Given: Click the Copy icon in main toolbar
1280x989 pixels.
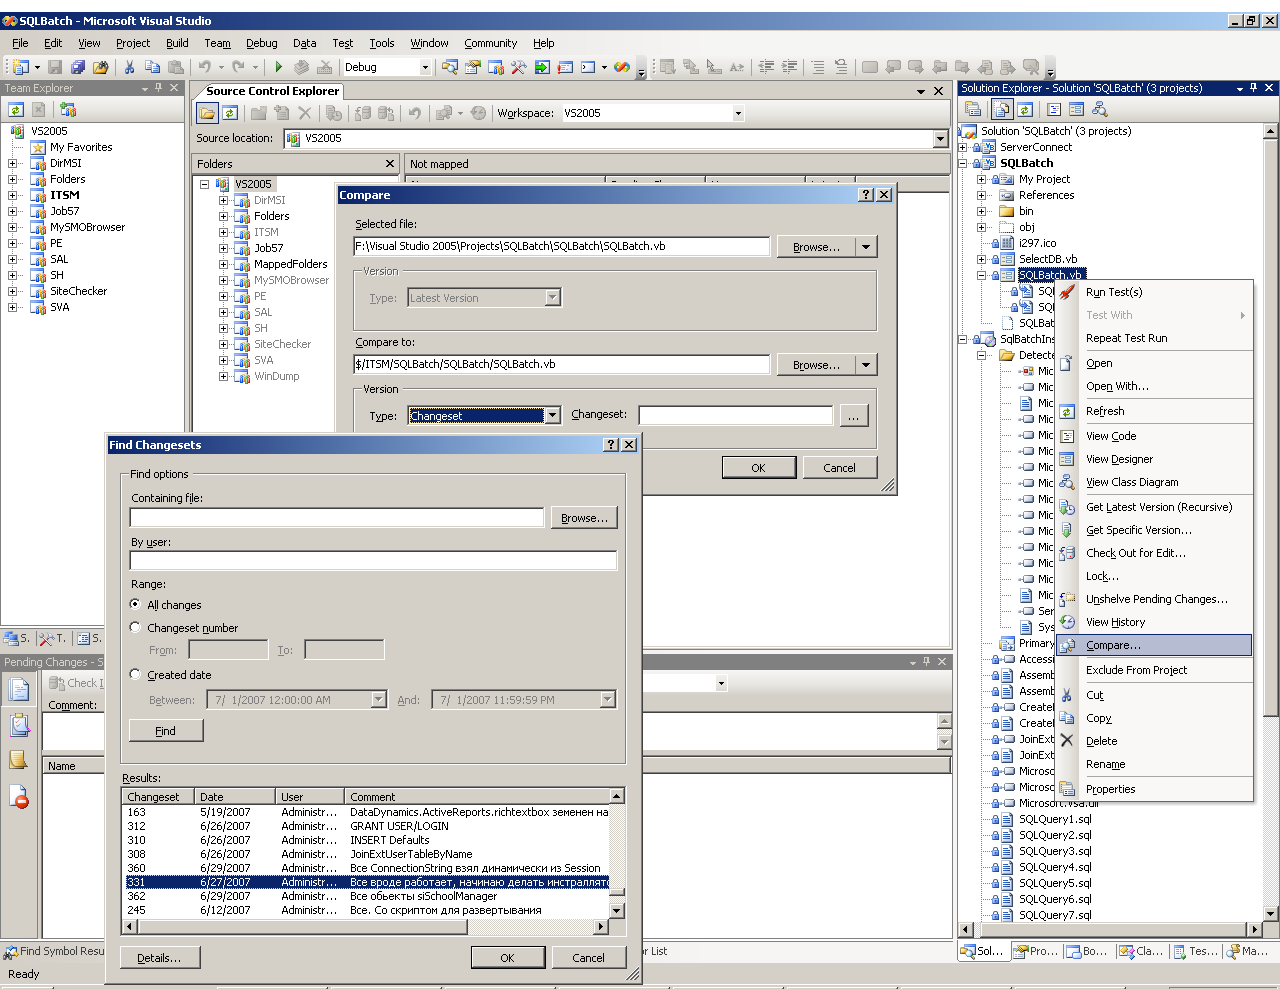Looking at the screenshot, I should coord(152,67).
